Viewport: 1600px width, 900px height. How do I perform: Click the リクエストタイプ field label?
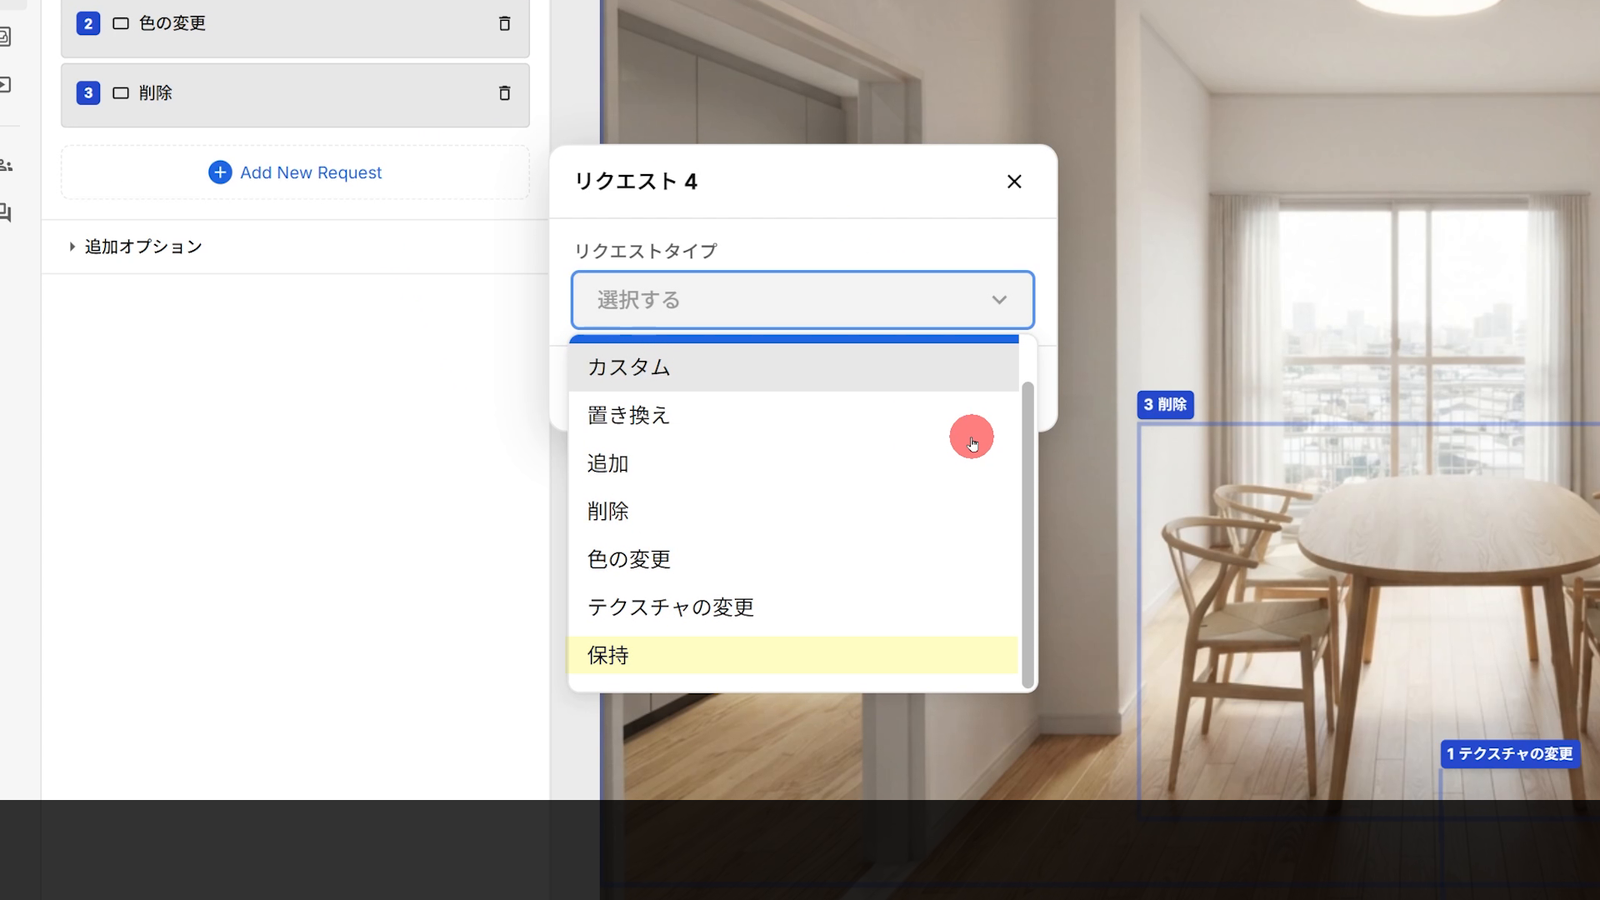point(645,251)
